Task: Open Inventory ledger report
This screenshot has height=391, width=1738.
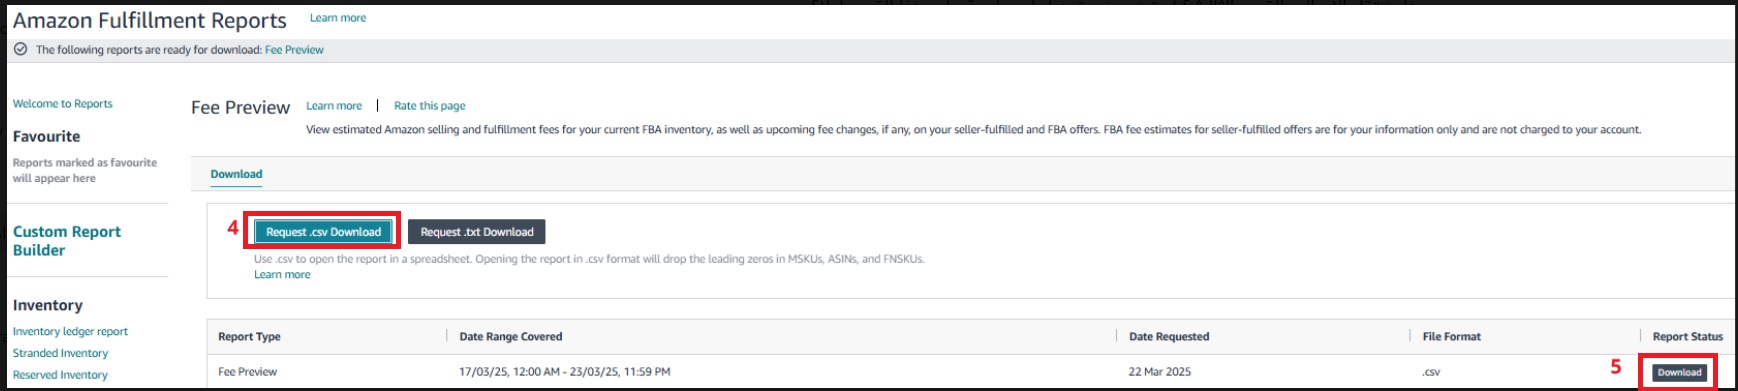Action: pyautogui.click(x=70, y=332)
